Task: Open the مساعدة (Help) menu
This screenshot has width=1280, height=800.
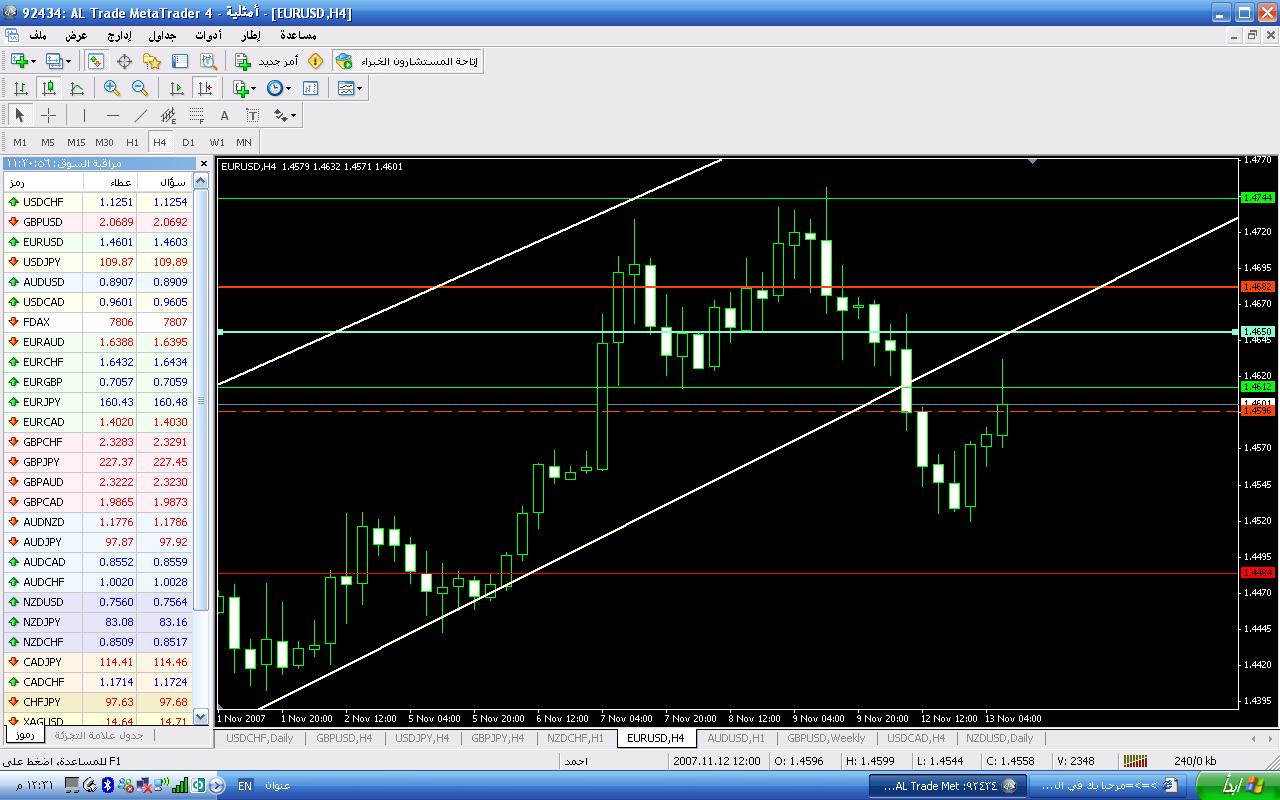Action: pyautogui.click(x=300, y=36)
